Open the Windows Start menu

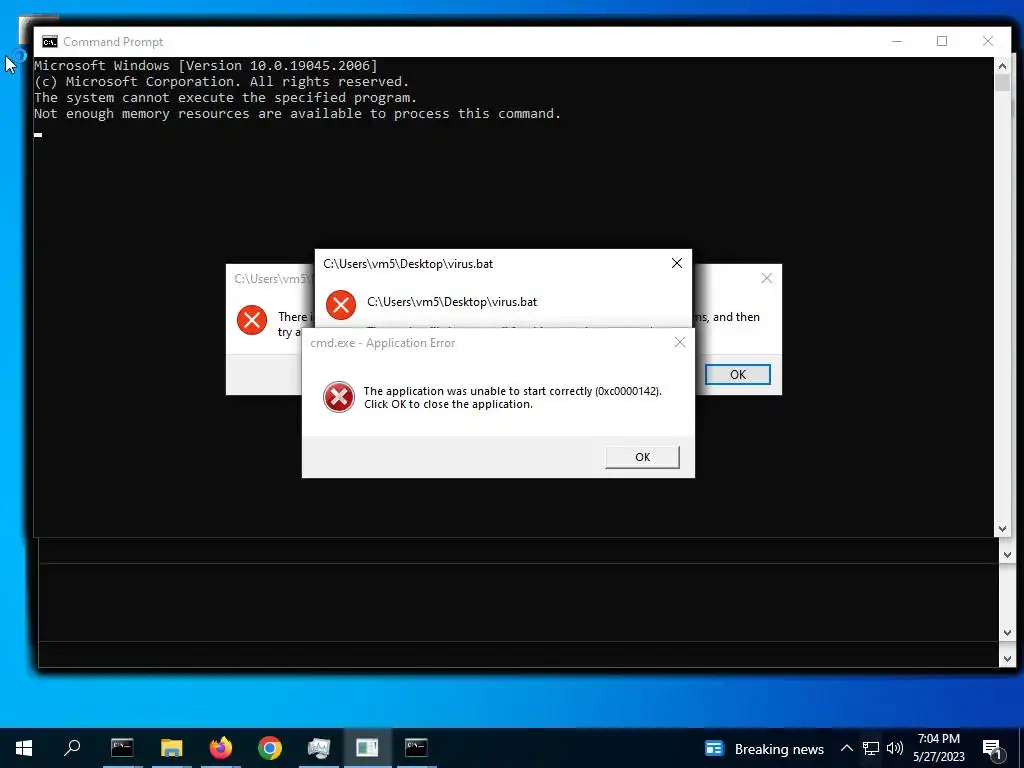click(24, 748)
